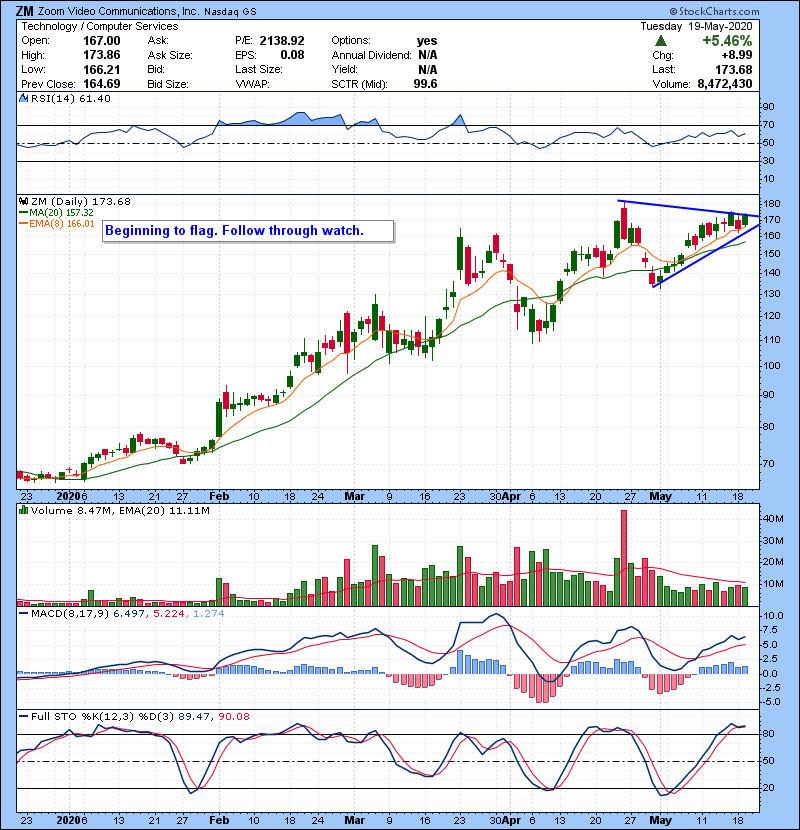Click the Volume 8.47M, EMA(20) 11.11M label
Image resolution: width=800 pixels, height=830 pixels.
pyautogui.click(x=120, y=510)
